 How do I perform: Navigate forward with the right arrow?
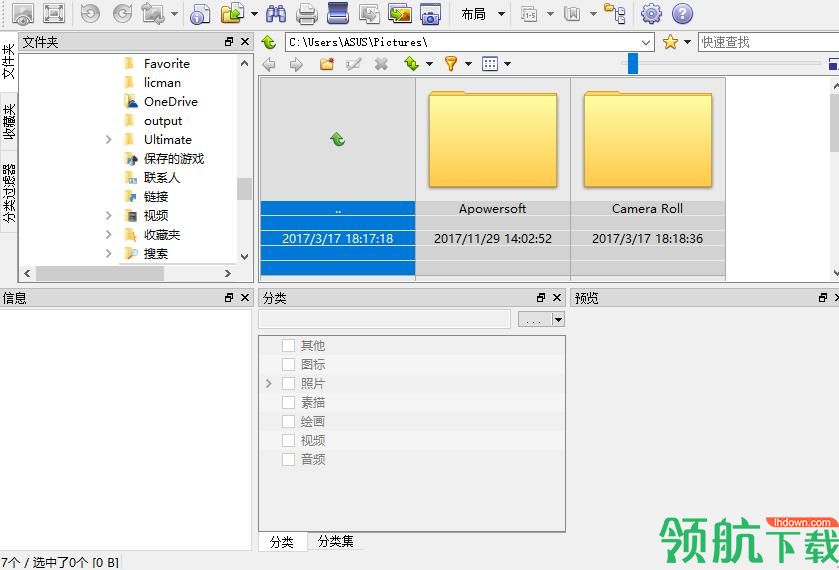[296, 64]
